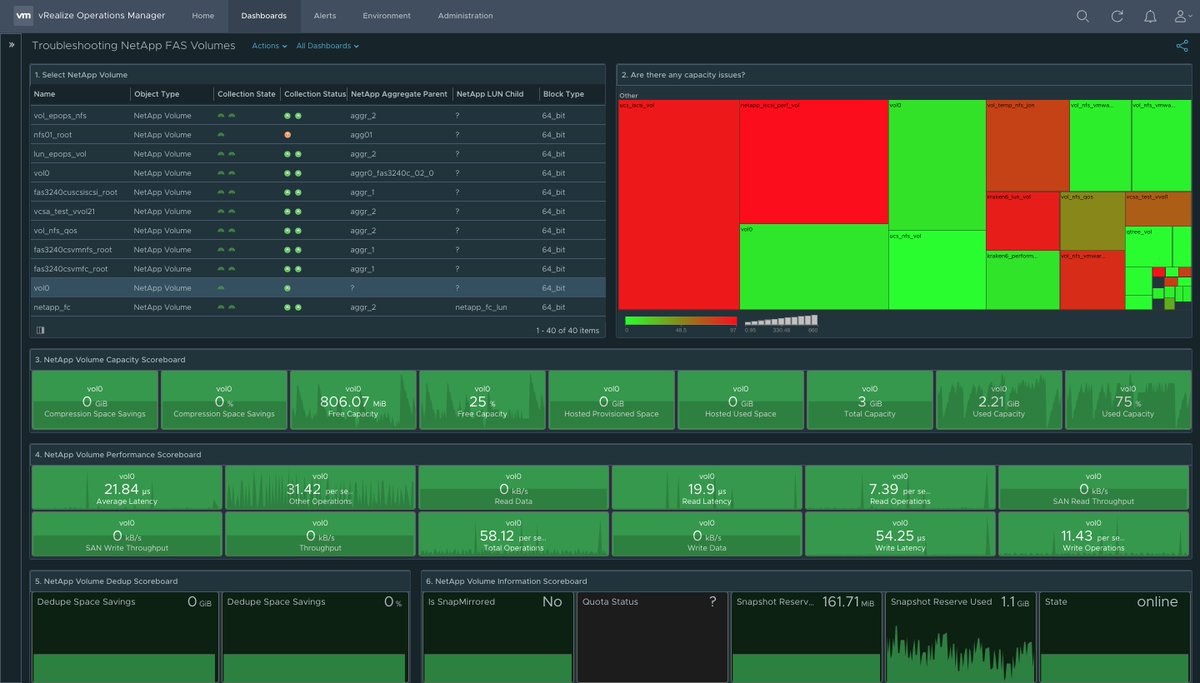Image resolution: width=1200 pixels, height=683 pixels.
Task: Click the ucs_iscs_vol red treemap block
Action: (x=678, y=205)
